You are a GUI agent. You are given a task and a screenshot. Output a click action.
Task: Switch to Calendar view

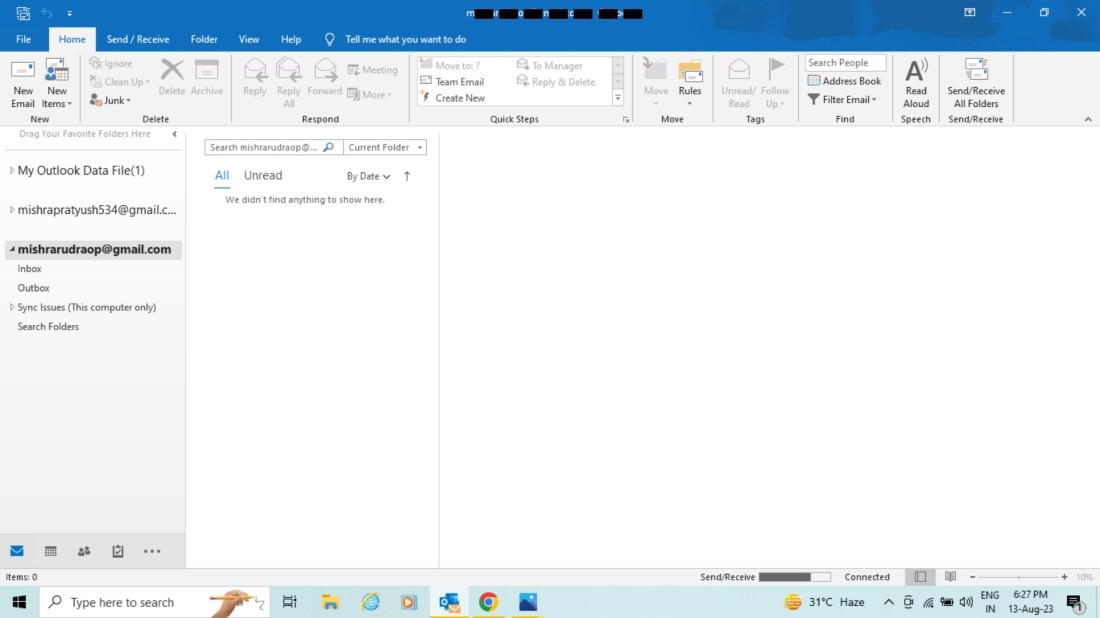pyautogui.click(x=51, y=551)
